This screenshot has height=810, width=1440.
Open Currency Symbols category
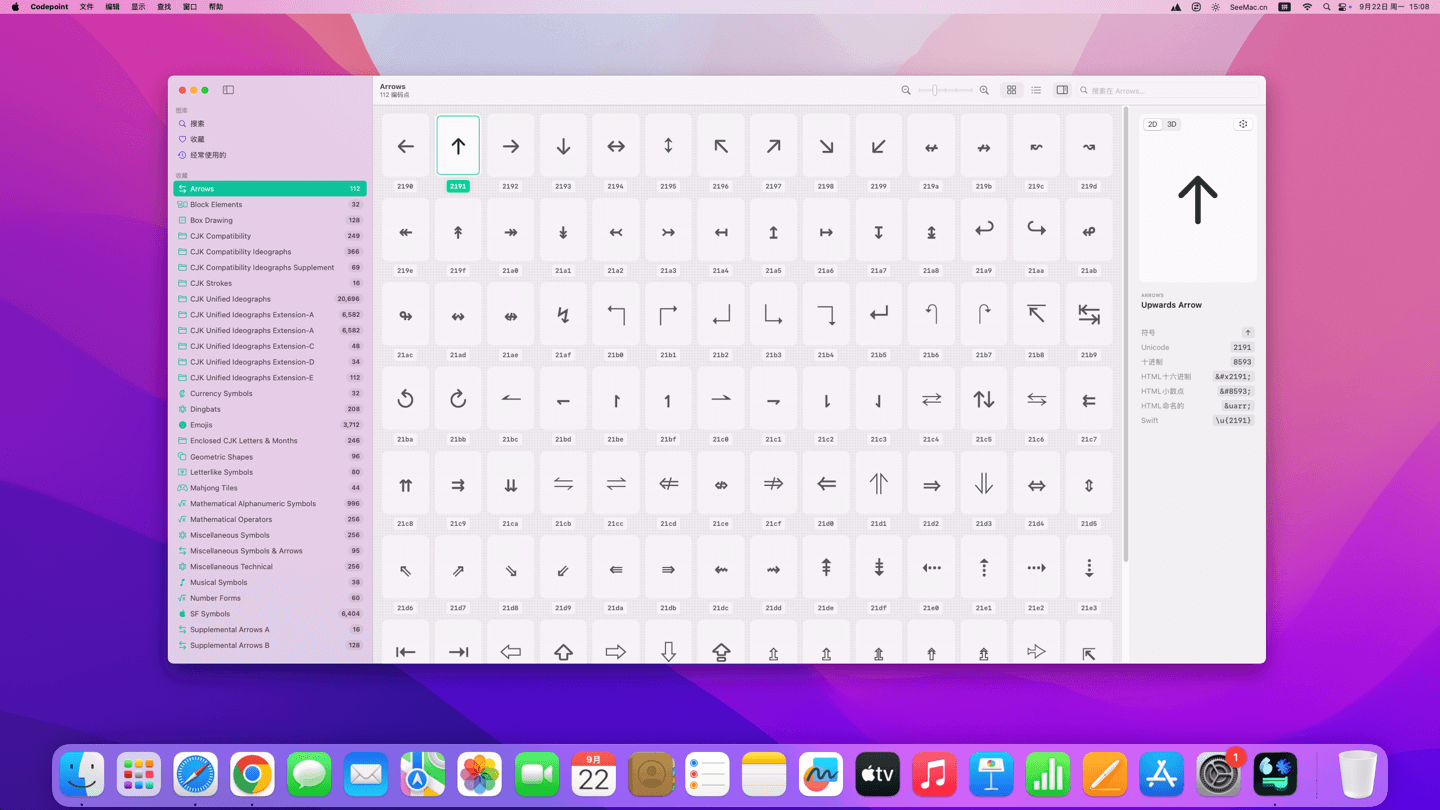click(221, 393)
